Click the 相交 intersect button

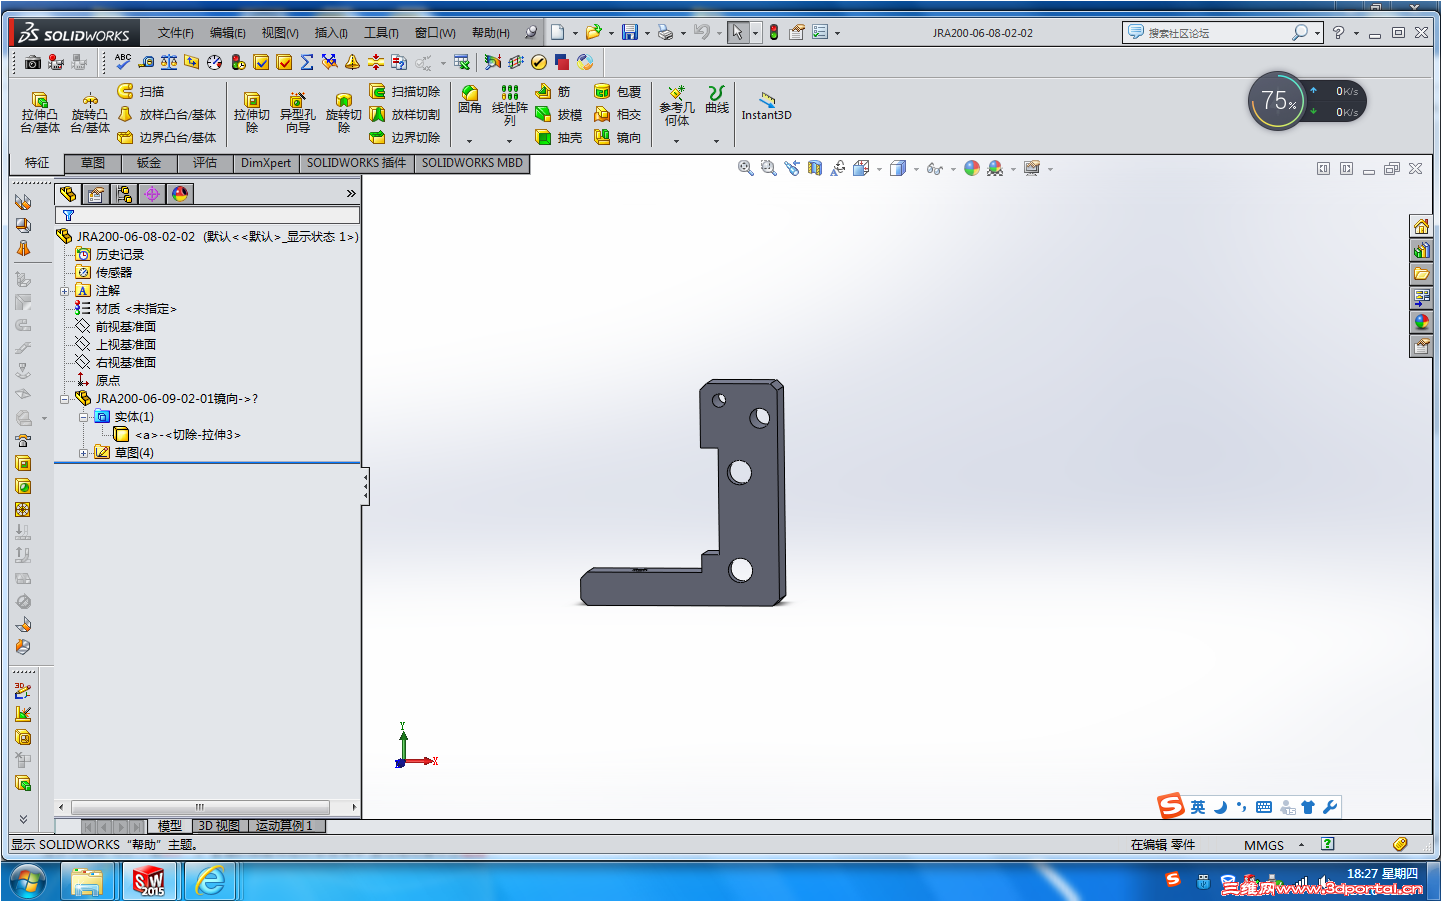click(617, 115)
